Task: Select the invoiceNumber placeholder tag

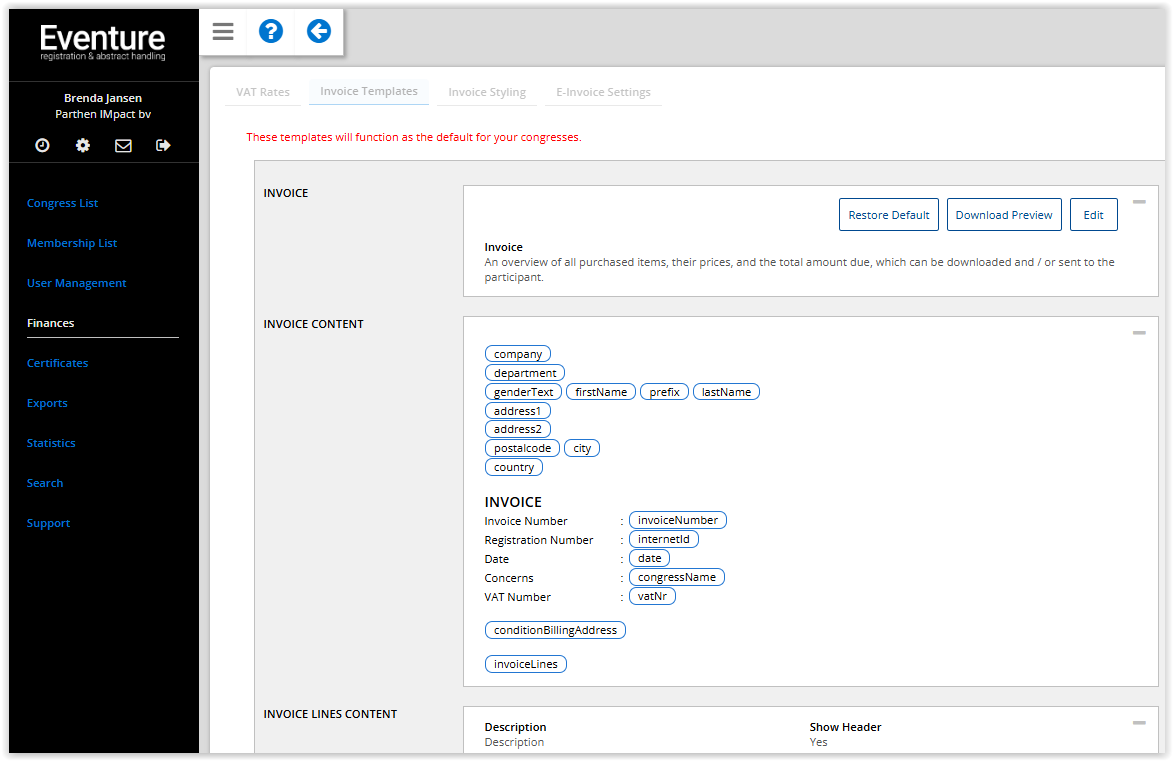Action: (x=678, y=520)
